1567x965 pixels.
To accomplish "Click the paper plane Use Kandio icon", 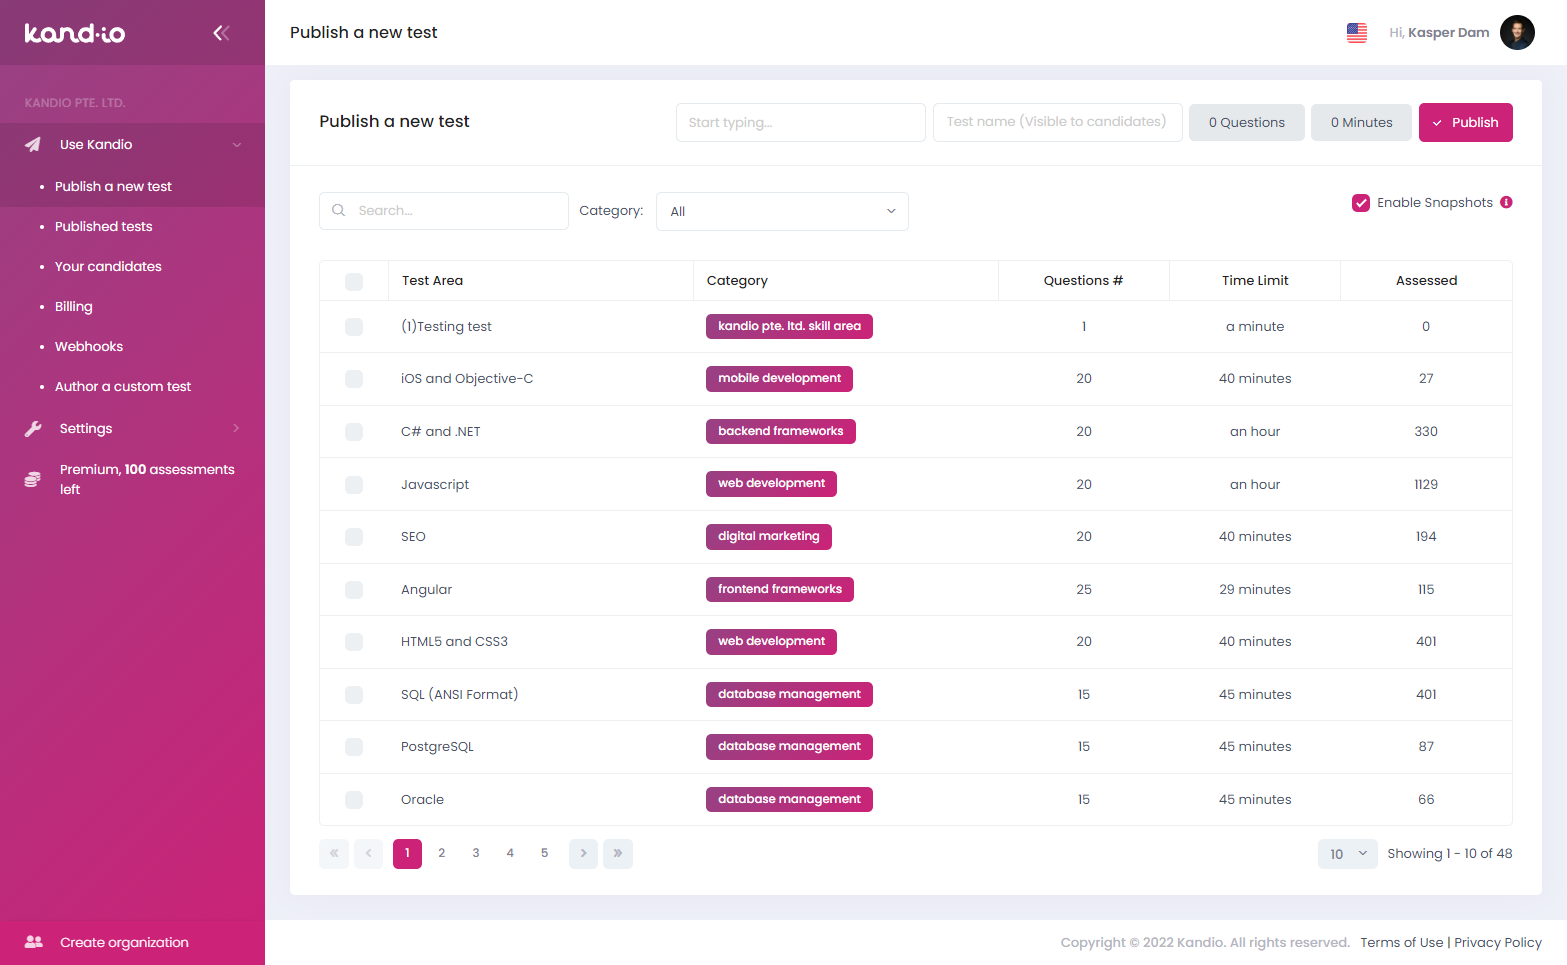I will 33,145.
